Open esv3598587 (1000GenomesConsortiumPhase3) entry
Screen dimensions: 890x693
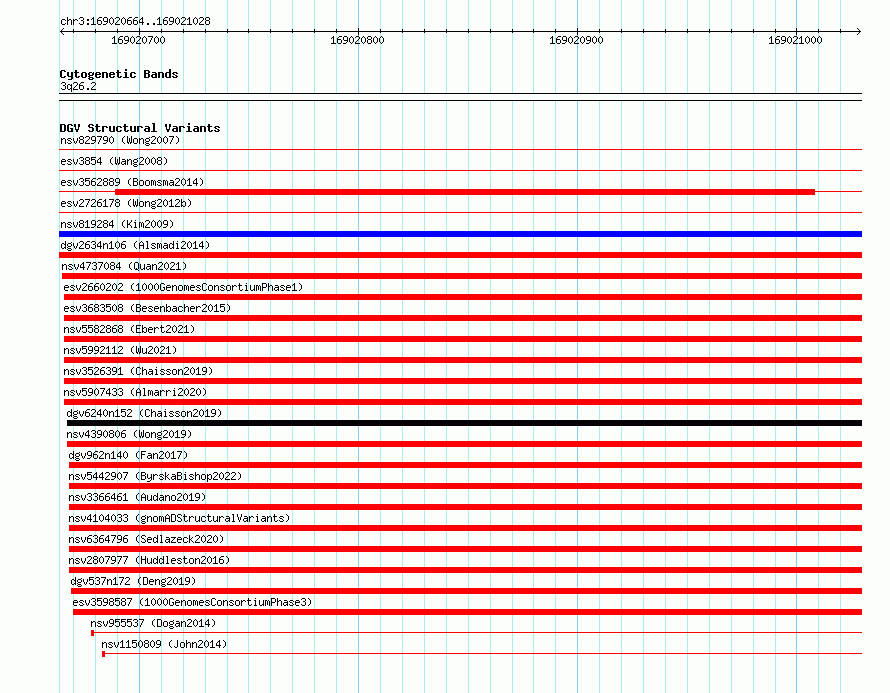192,602
